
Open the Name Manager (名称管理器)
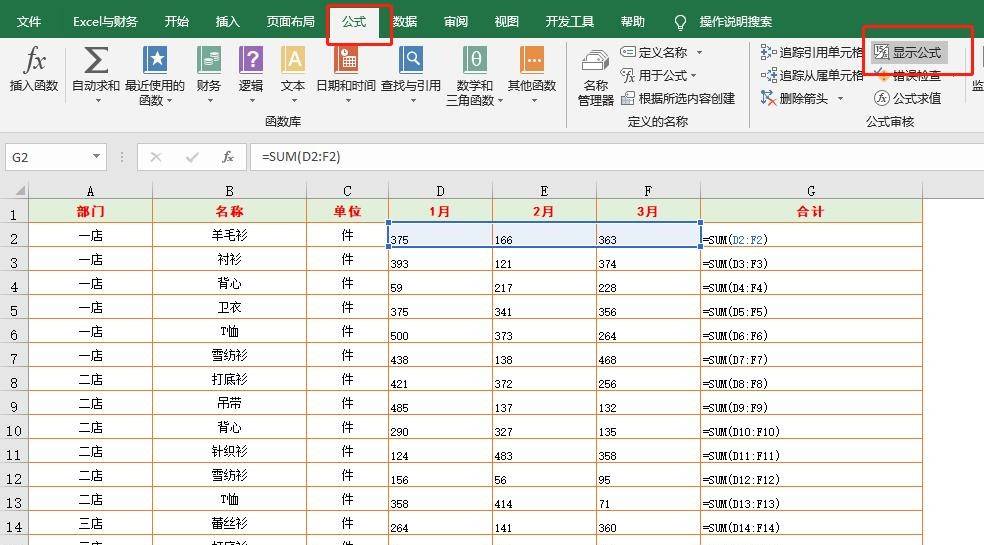point(596,78)
